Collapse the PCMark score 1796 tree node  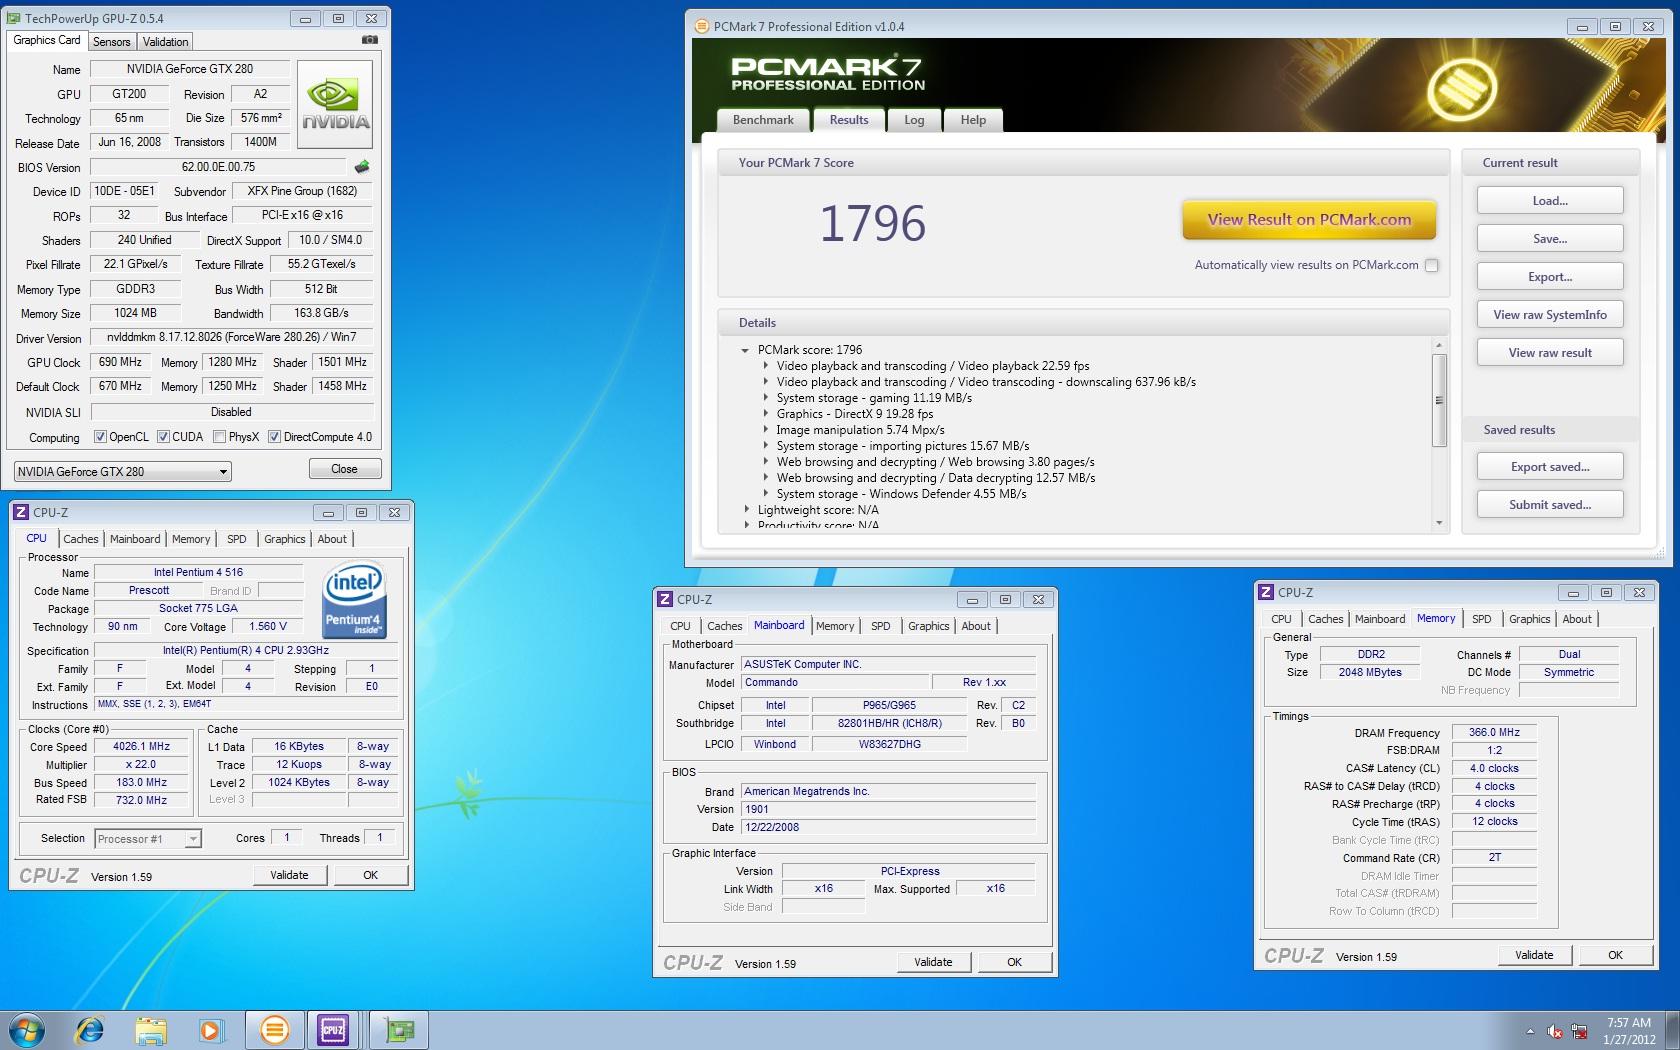point(745,350)
